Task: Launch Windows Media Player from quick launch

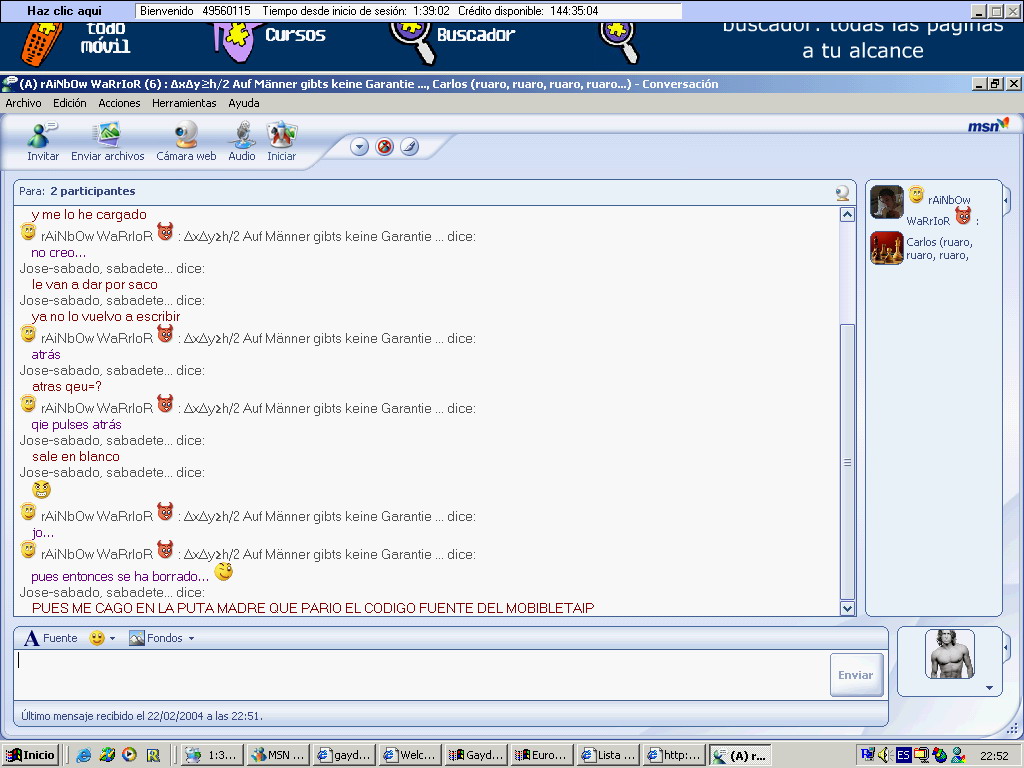Action: (x=129, y=755)
